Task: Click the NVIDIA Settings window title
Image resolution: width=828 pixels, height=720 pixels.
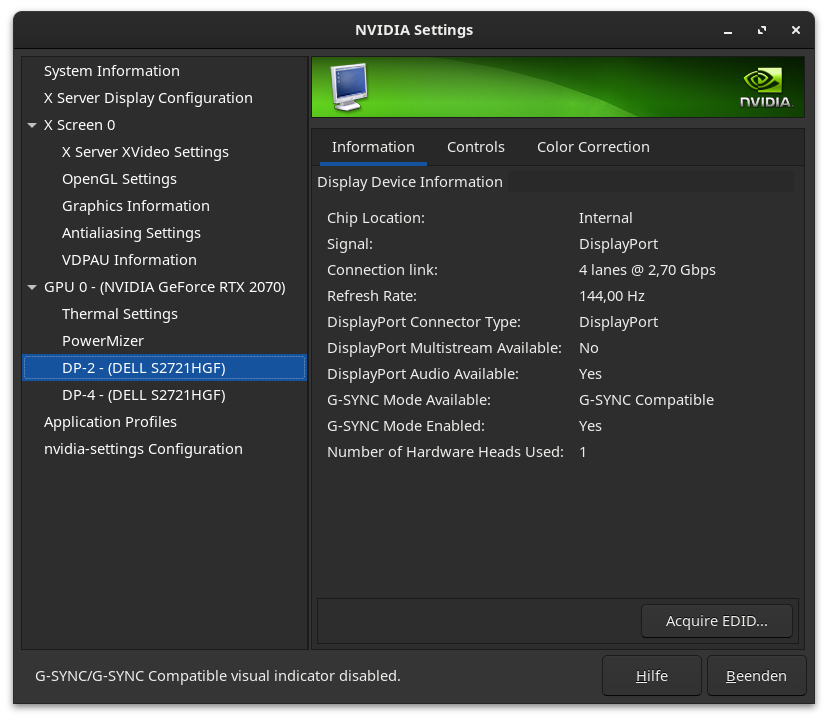Action: click(414, 30)
